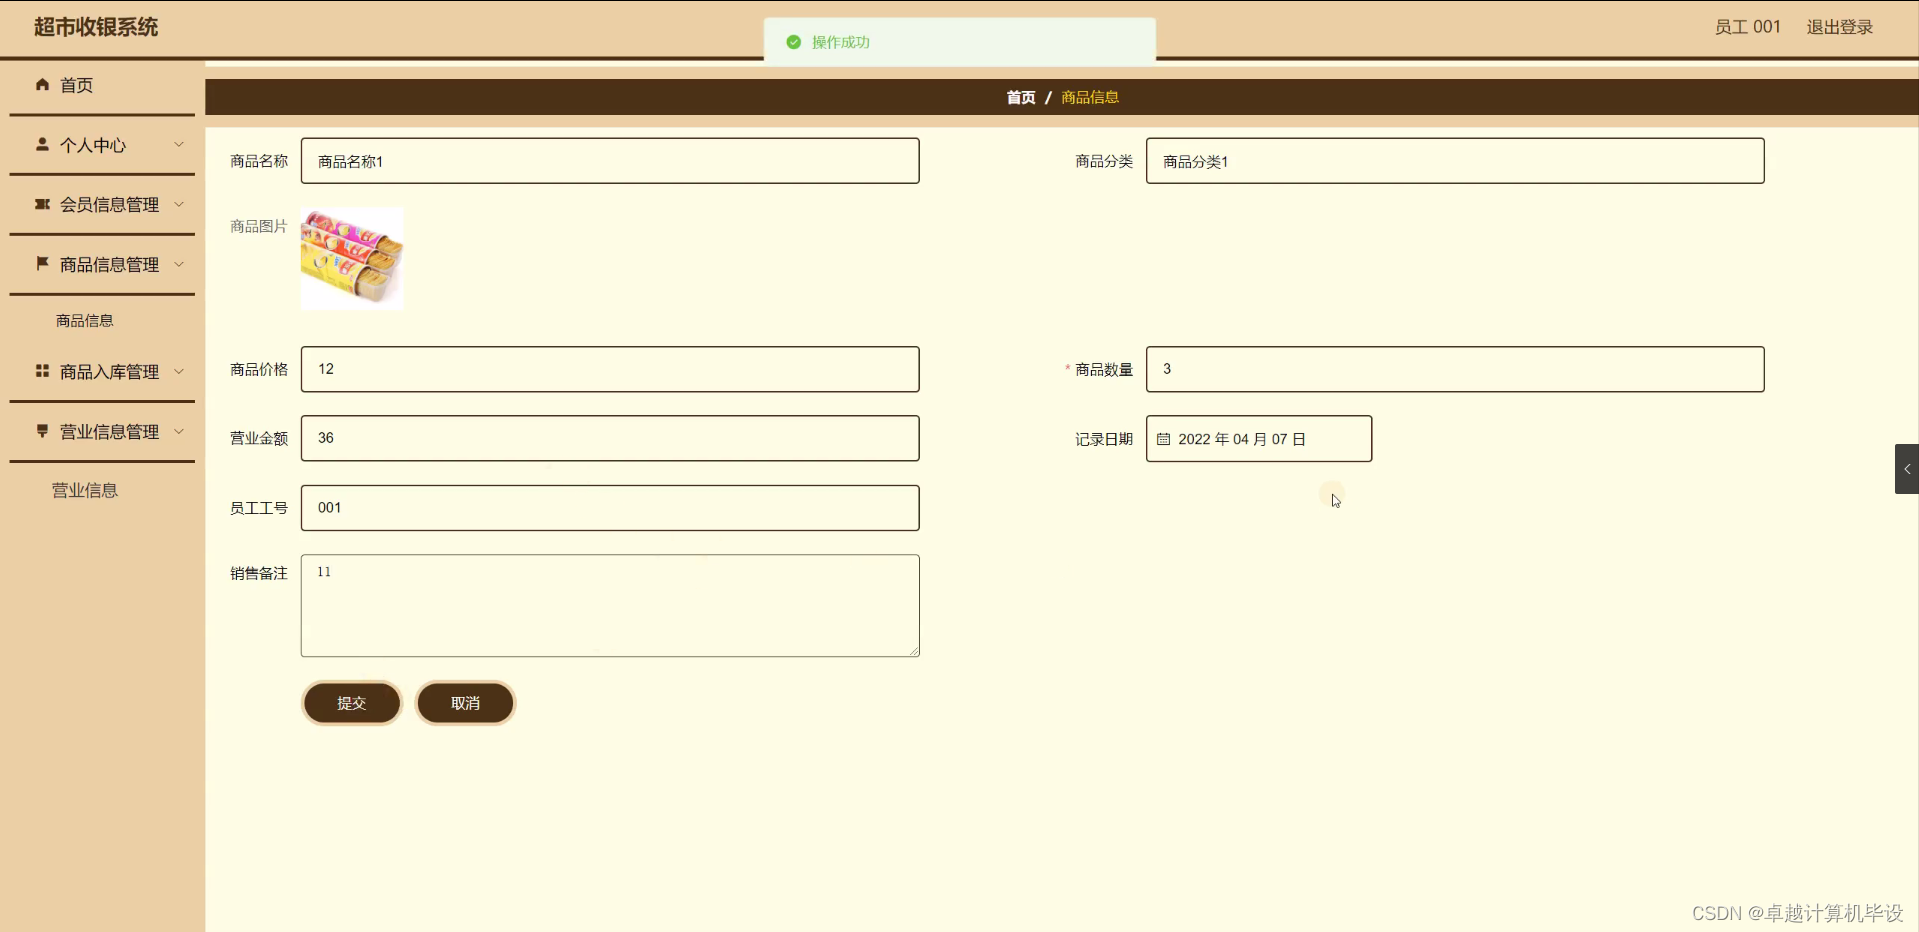Viewport: 1919px width, 932px height.
Task: Click the 商品图片 label
Action: (x=259, y=226)
